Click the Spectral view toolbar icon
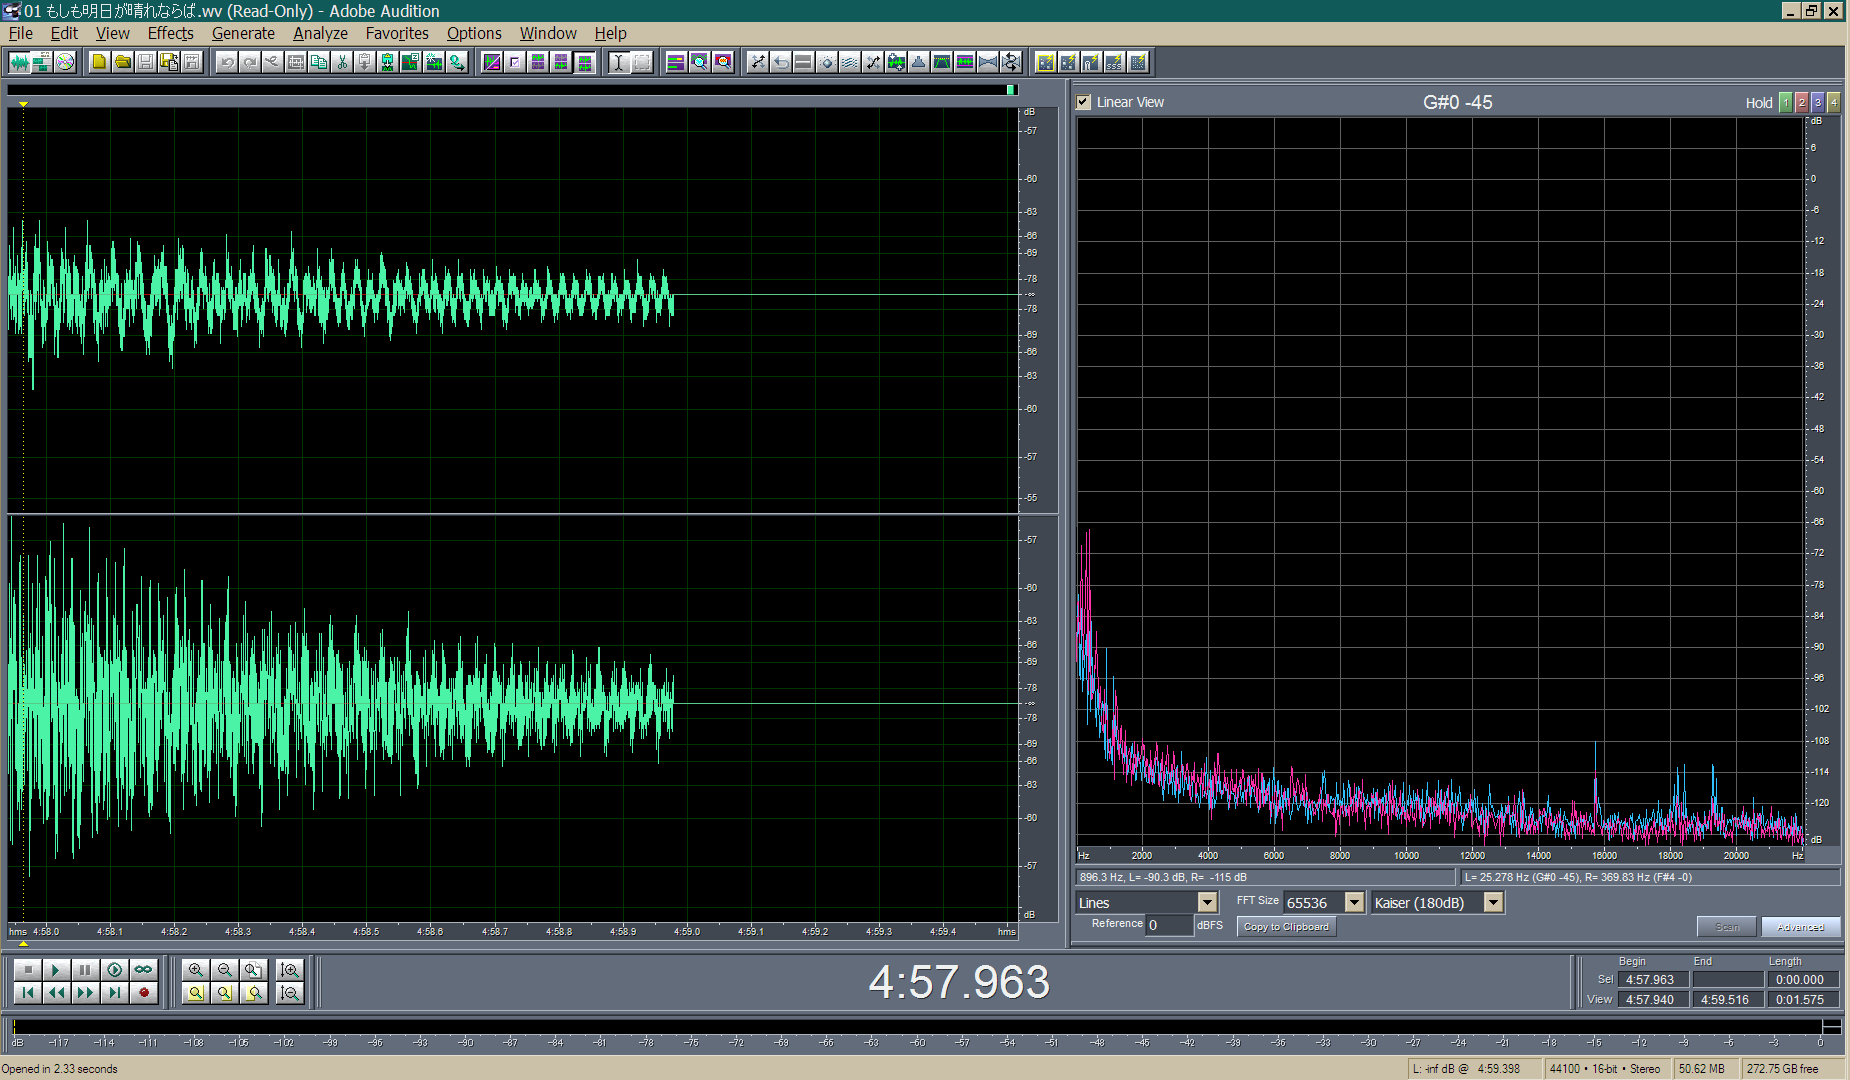This screenshot has height=1080, width=1850. pyautogui.click(x=492, y=62)
